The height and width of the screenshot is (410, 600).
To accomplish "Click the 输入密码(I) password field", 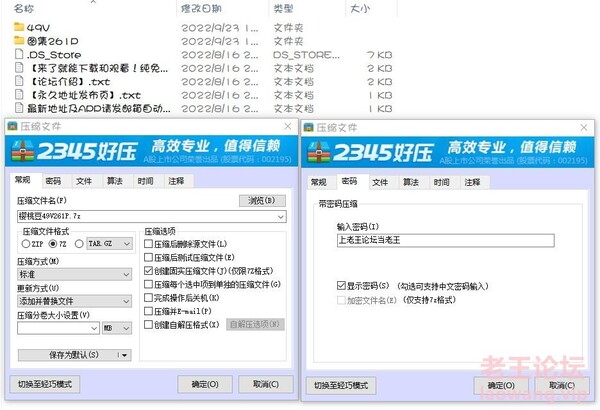I will tap(445, 240).
